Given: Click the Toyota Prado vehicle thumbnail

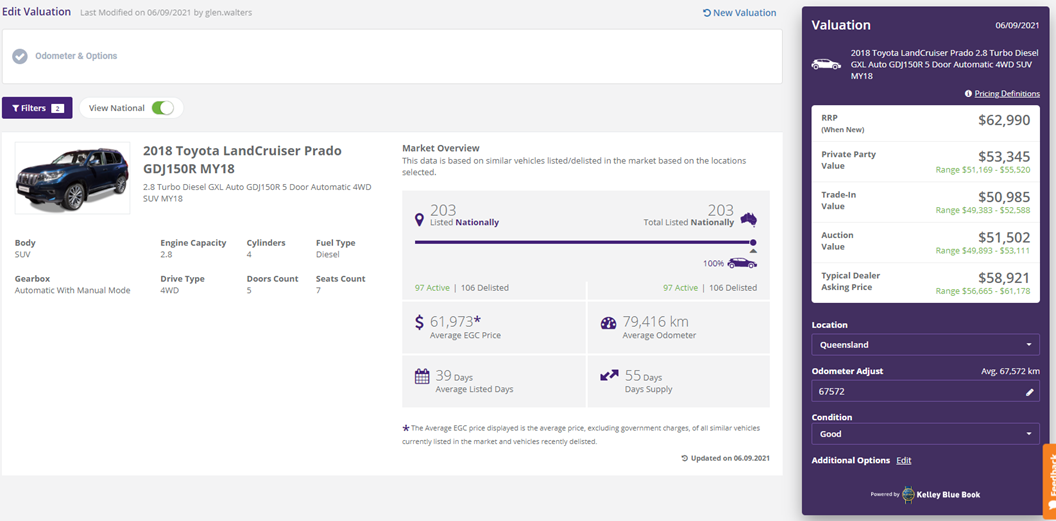Looking at the screenshot, I should (x=73, y=178).
